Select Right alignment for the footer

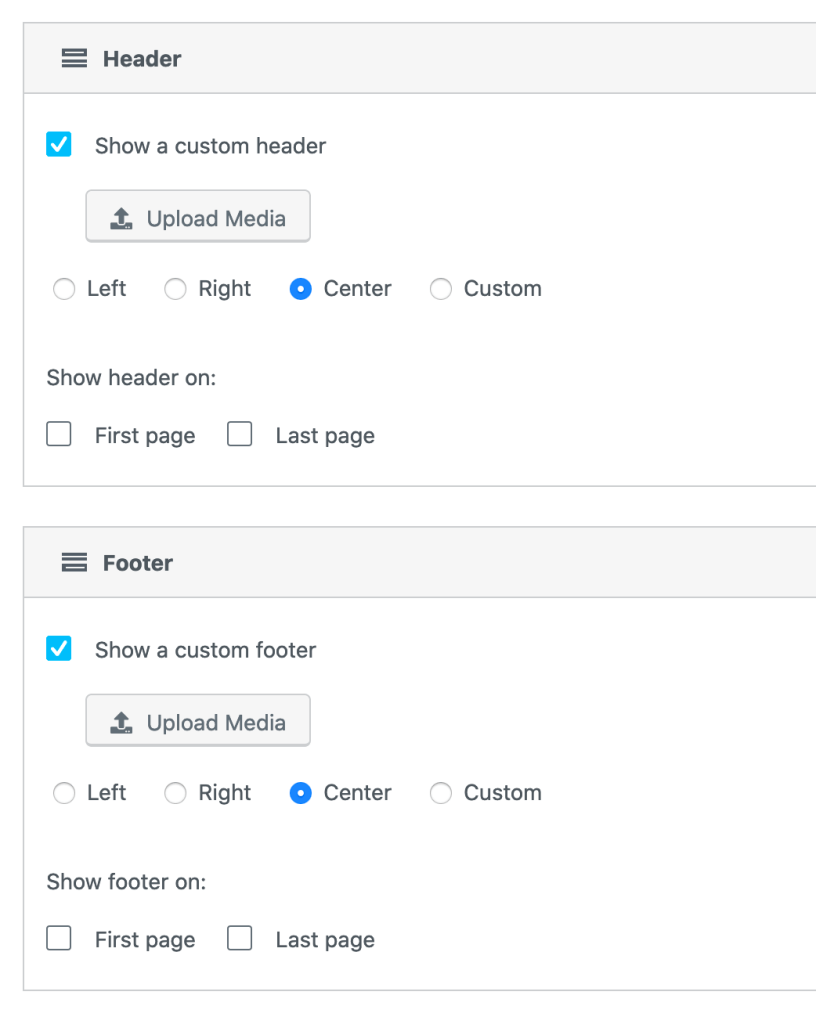coord(175,793)
